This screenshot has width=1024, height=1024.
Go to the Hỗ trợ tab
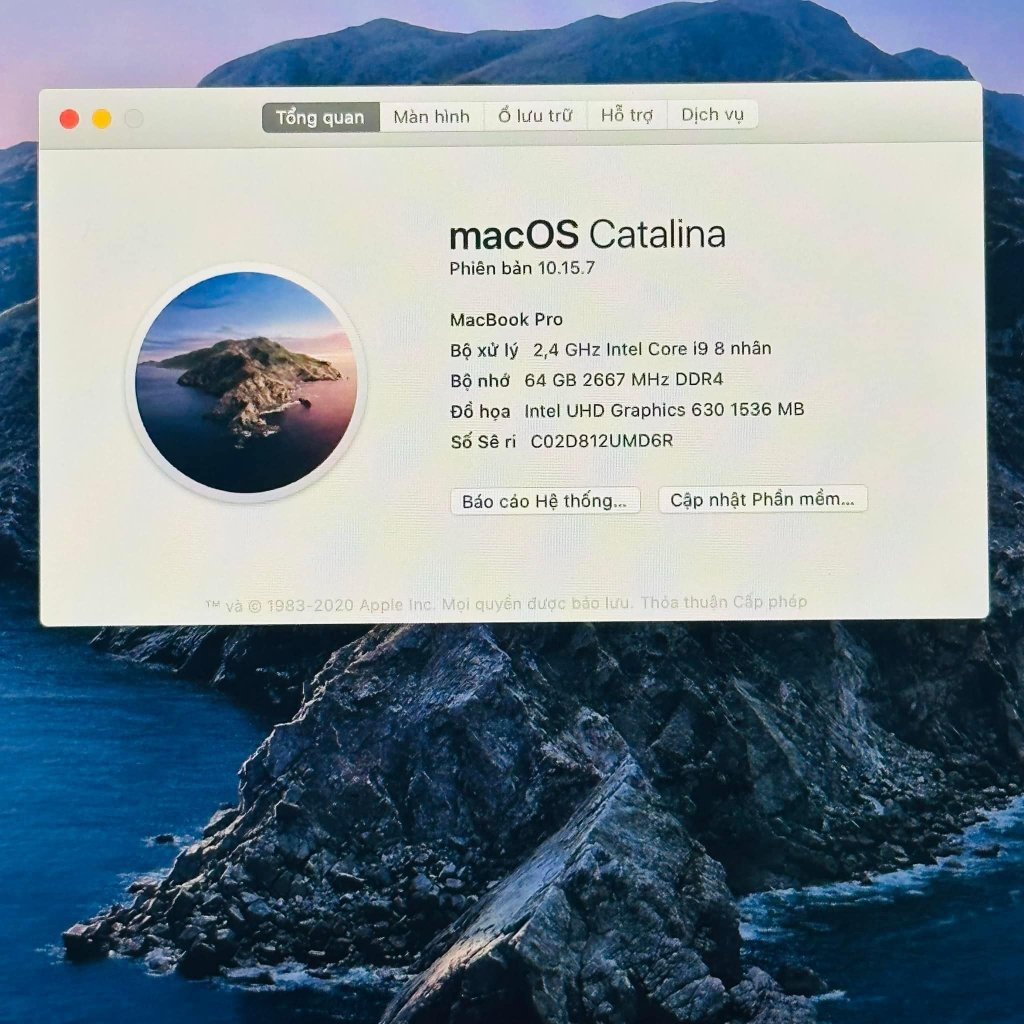click(x=626, y=115)
